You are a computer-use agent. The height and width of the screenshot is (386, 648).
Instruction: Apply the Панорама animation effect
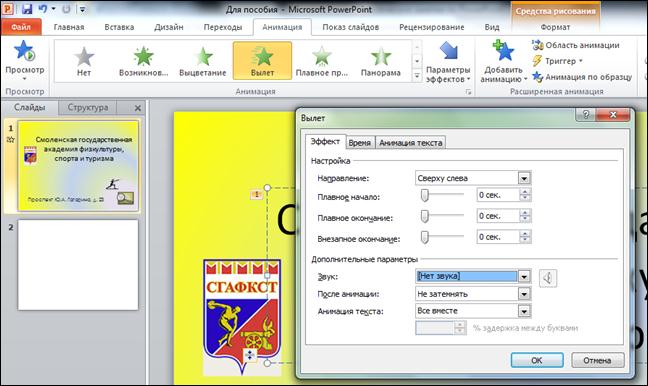point(381,61)
